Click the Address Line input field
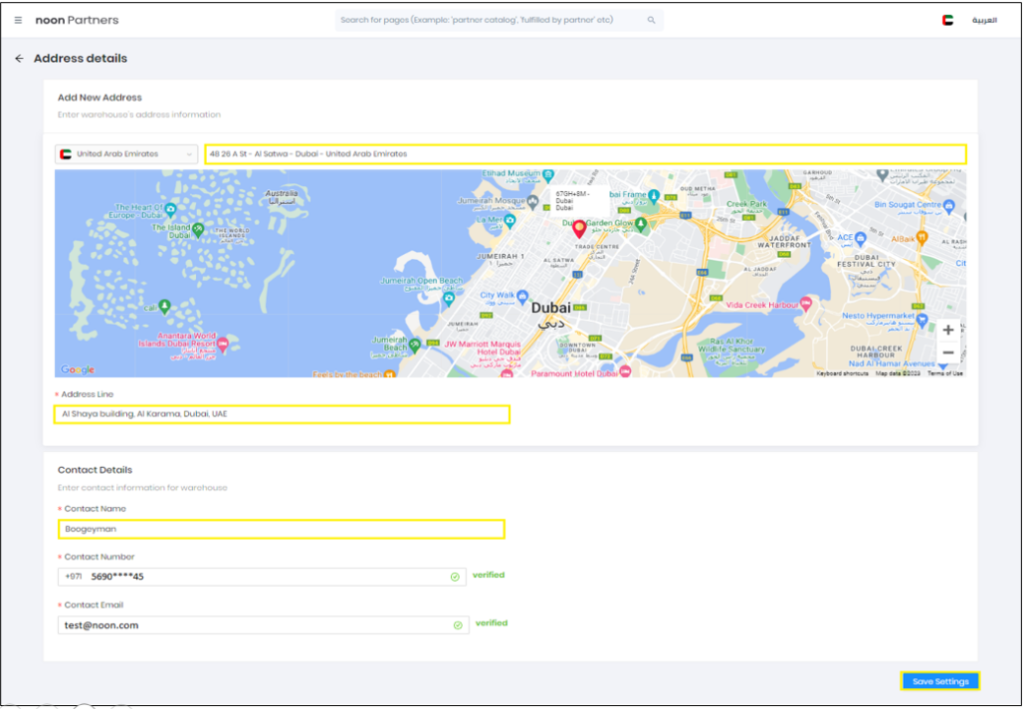 [281, 414]
